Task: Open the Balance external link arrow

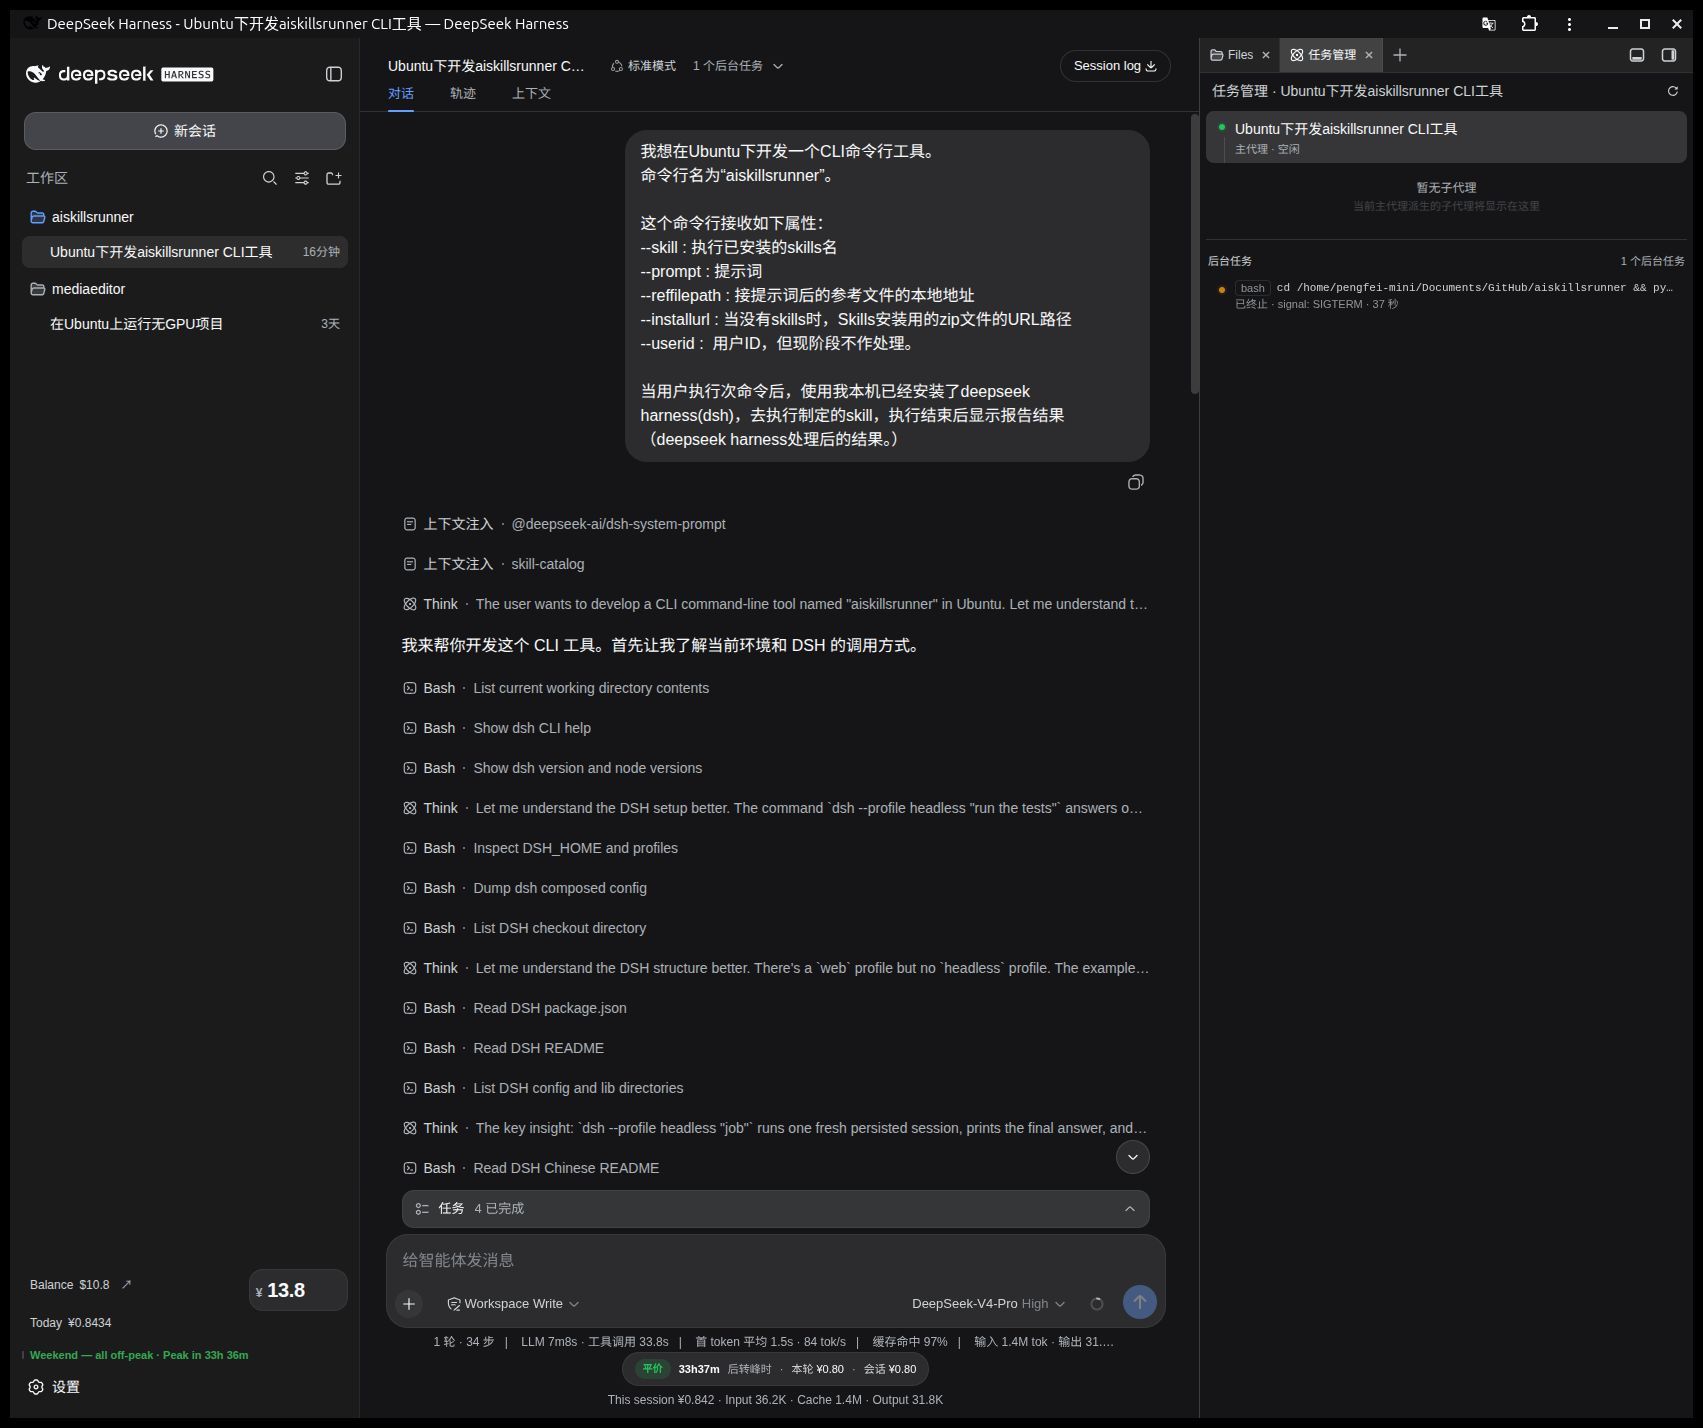Action: [126, 1285]
